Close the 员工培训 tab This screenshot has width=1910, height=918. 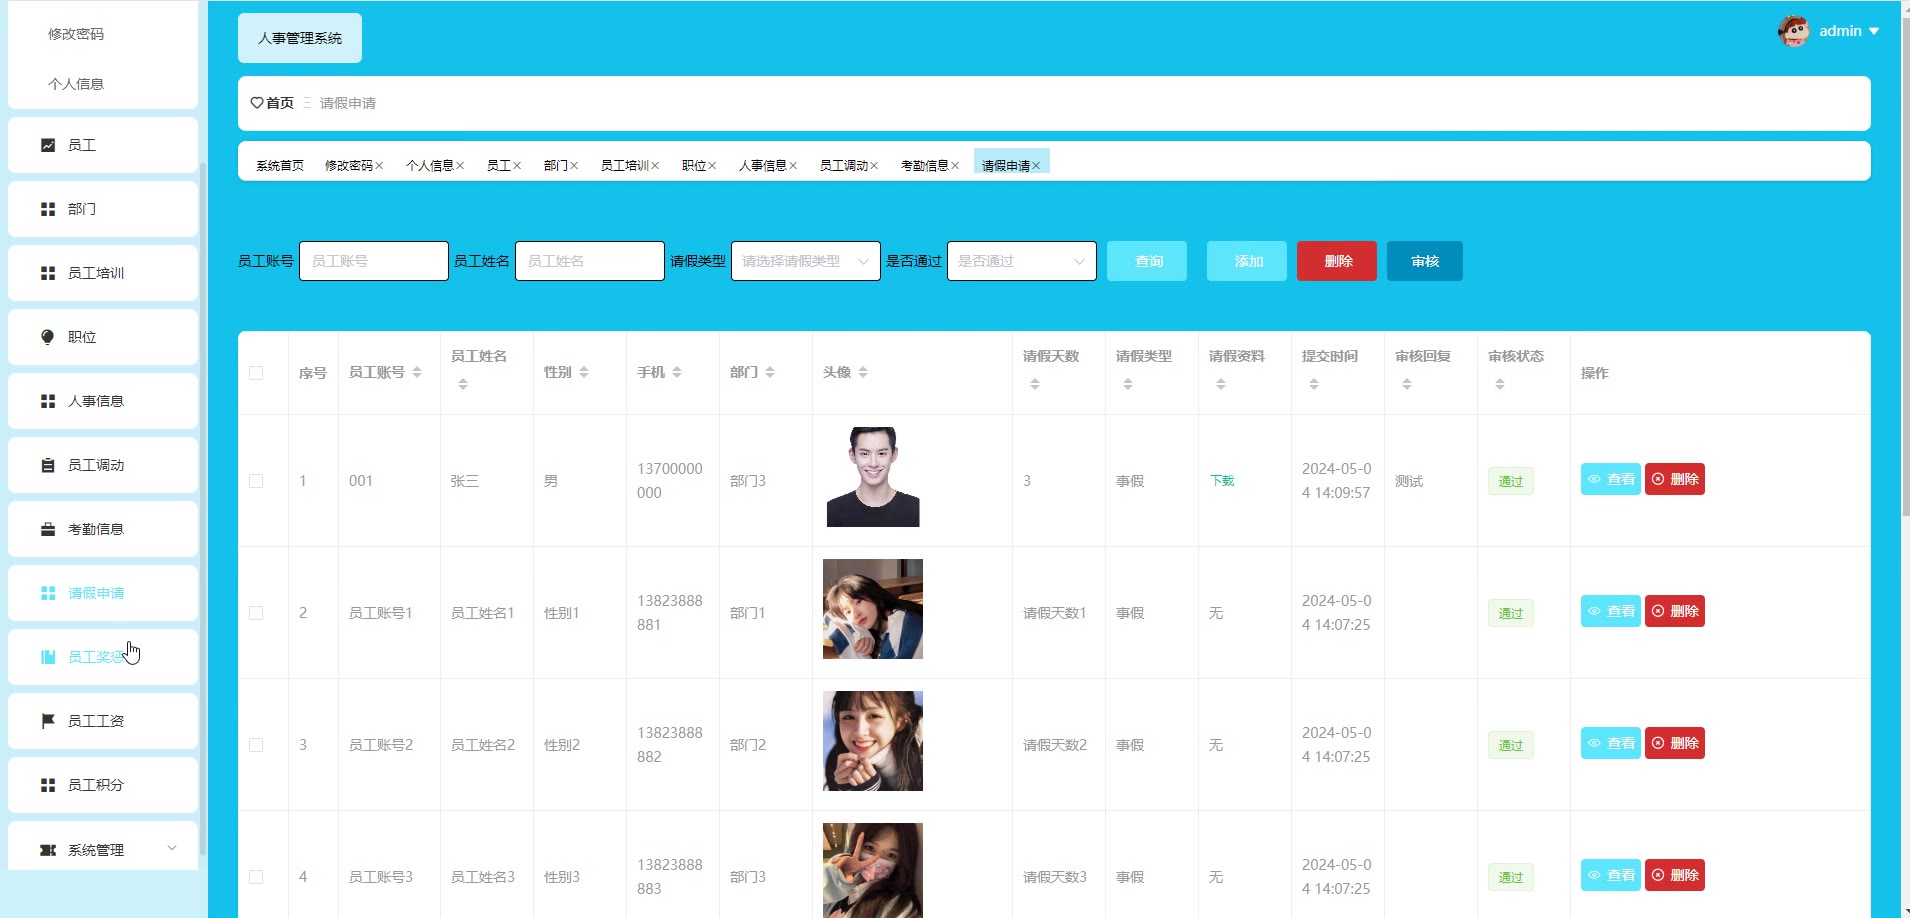(x=655, y=166)
